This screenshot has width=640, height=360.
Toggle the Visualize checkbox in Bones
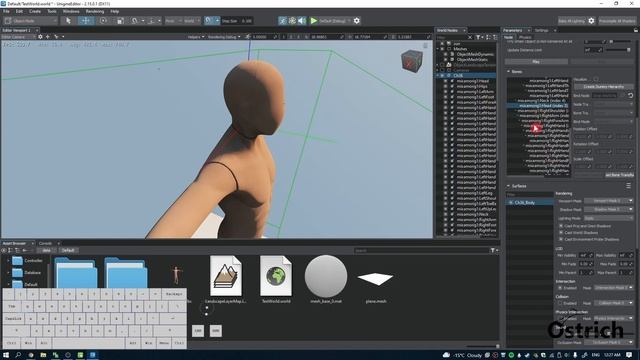tap(596, 79)
